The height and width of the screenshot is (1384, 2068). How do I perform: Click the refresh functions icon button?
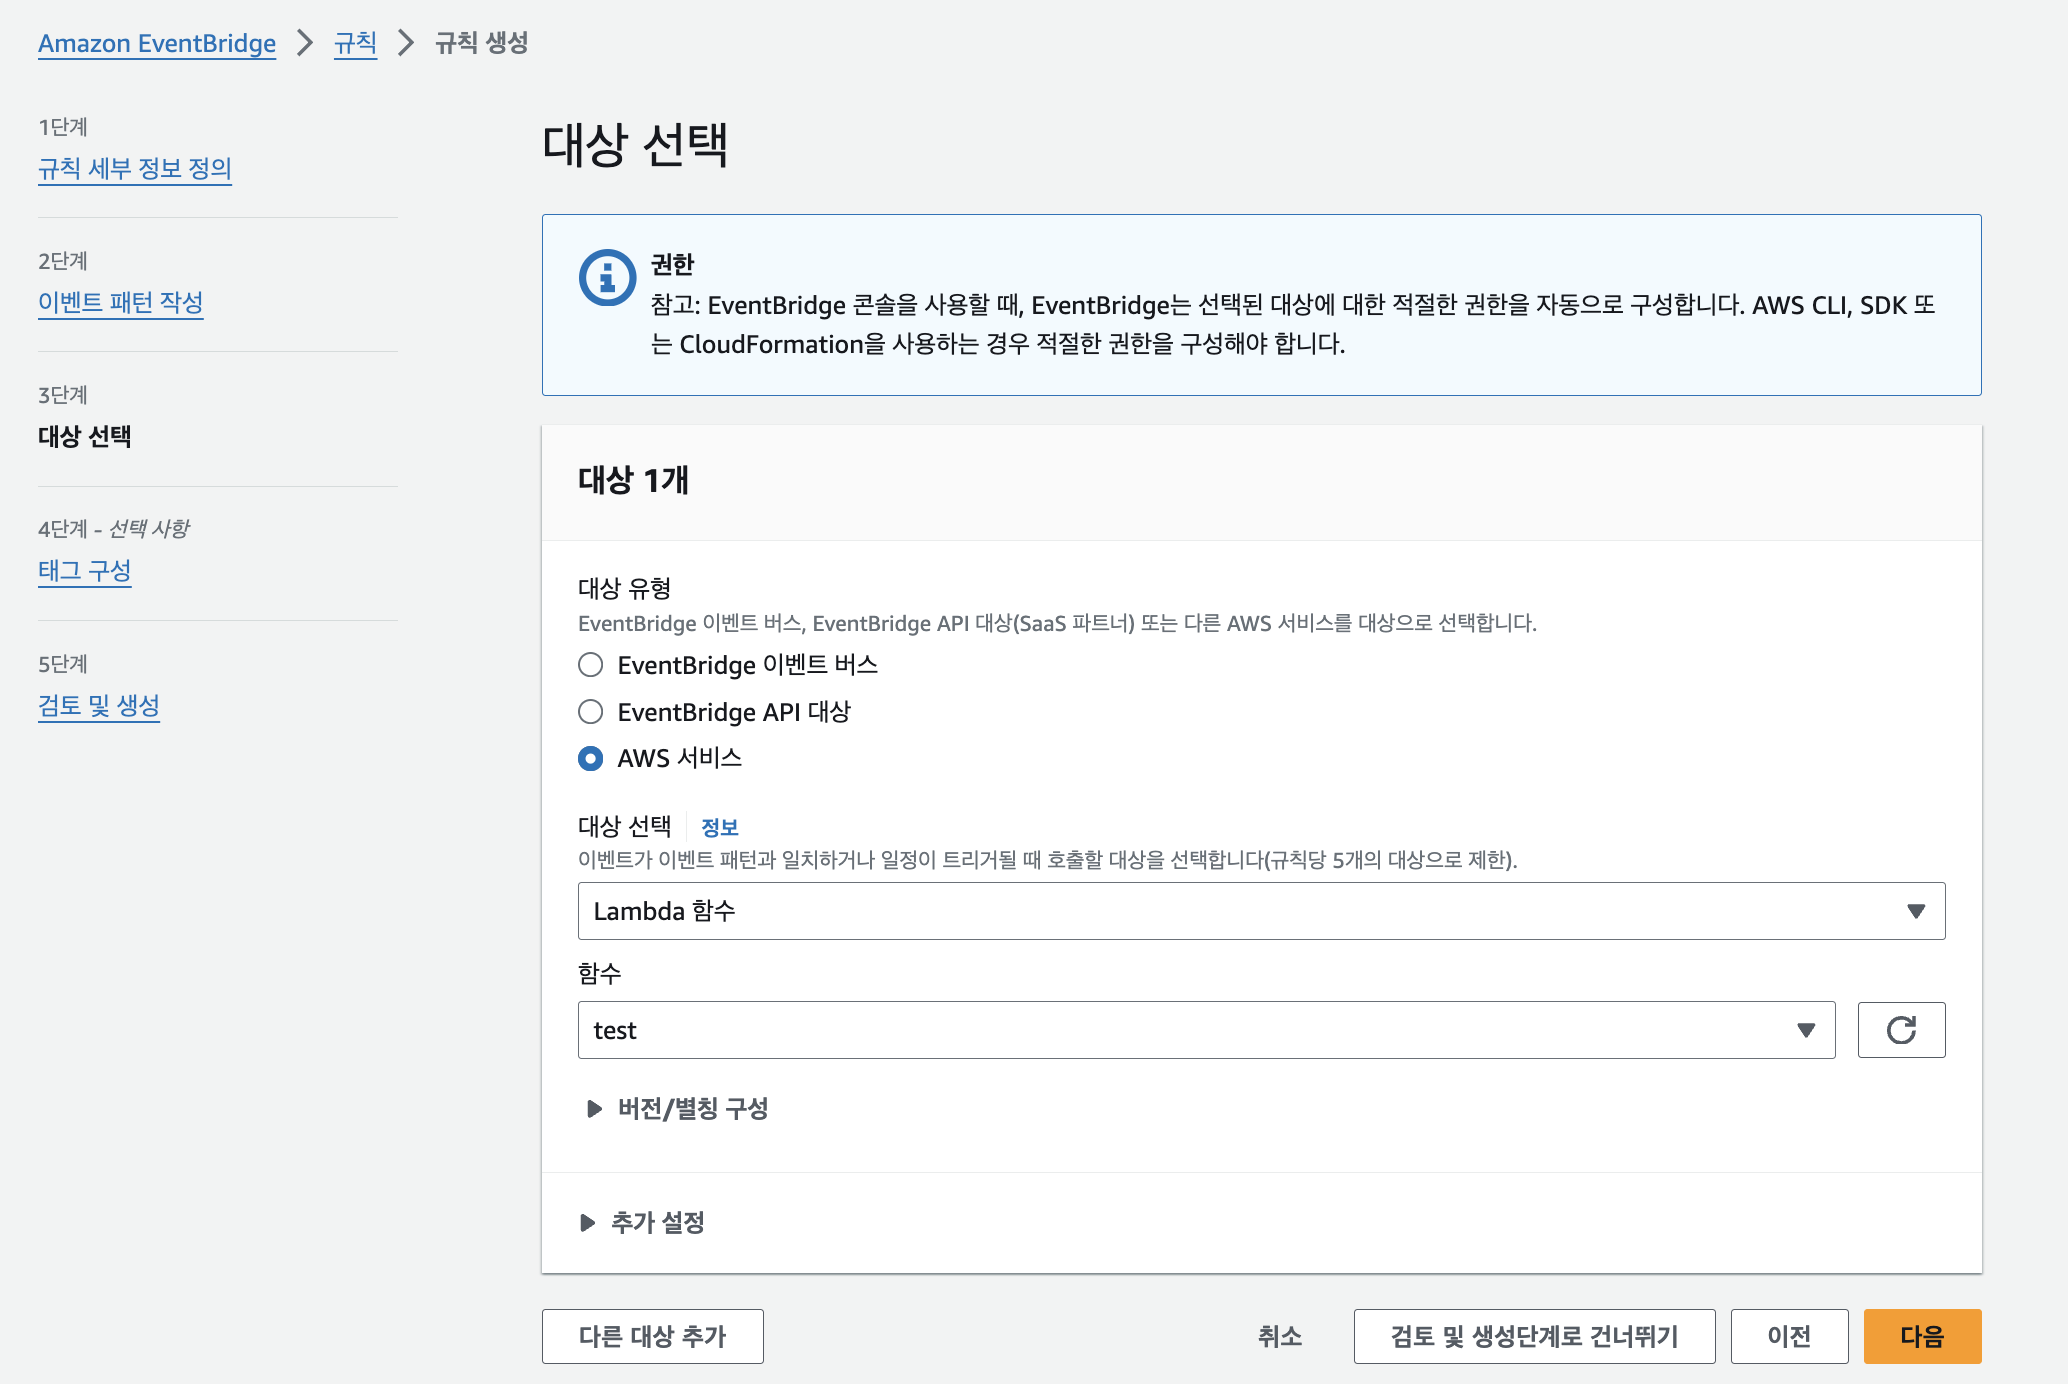coord(1901,1030)
